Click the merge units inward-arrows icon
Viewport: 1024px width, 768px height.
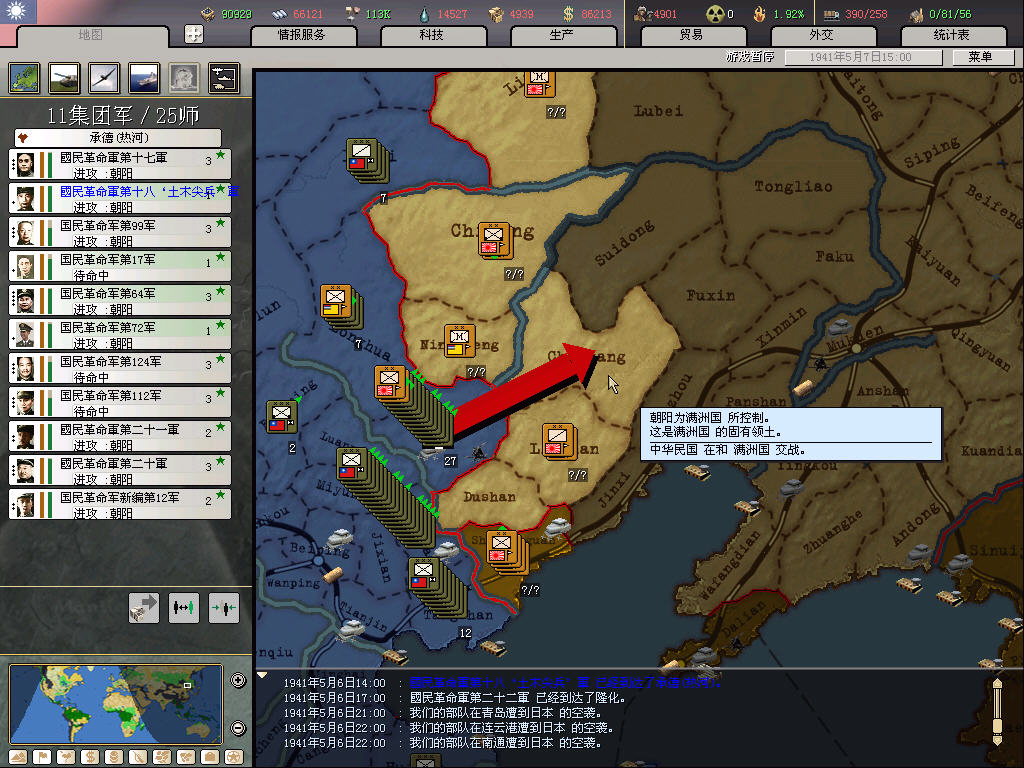click(223, 608)
